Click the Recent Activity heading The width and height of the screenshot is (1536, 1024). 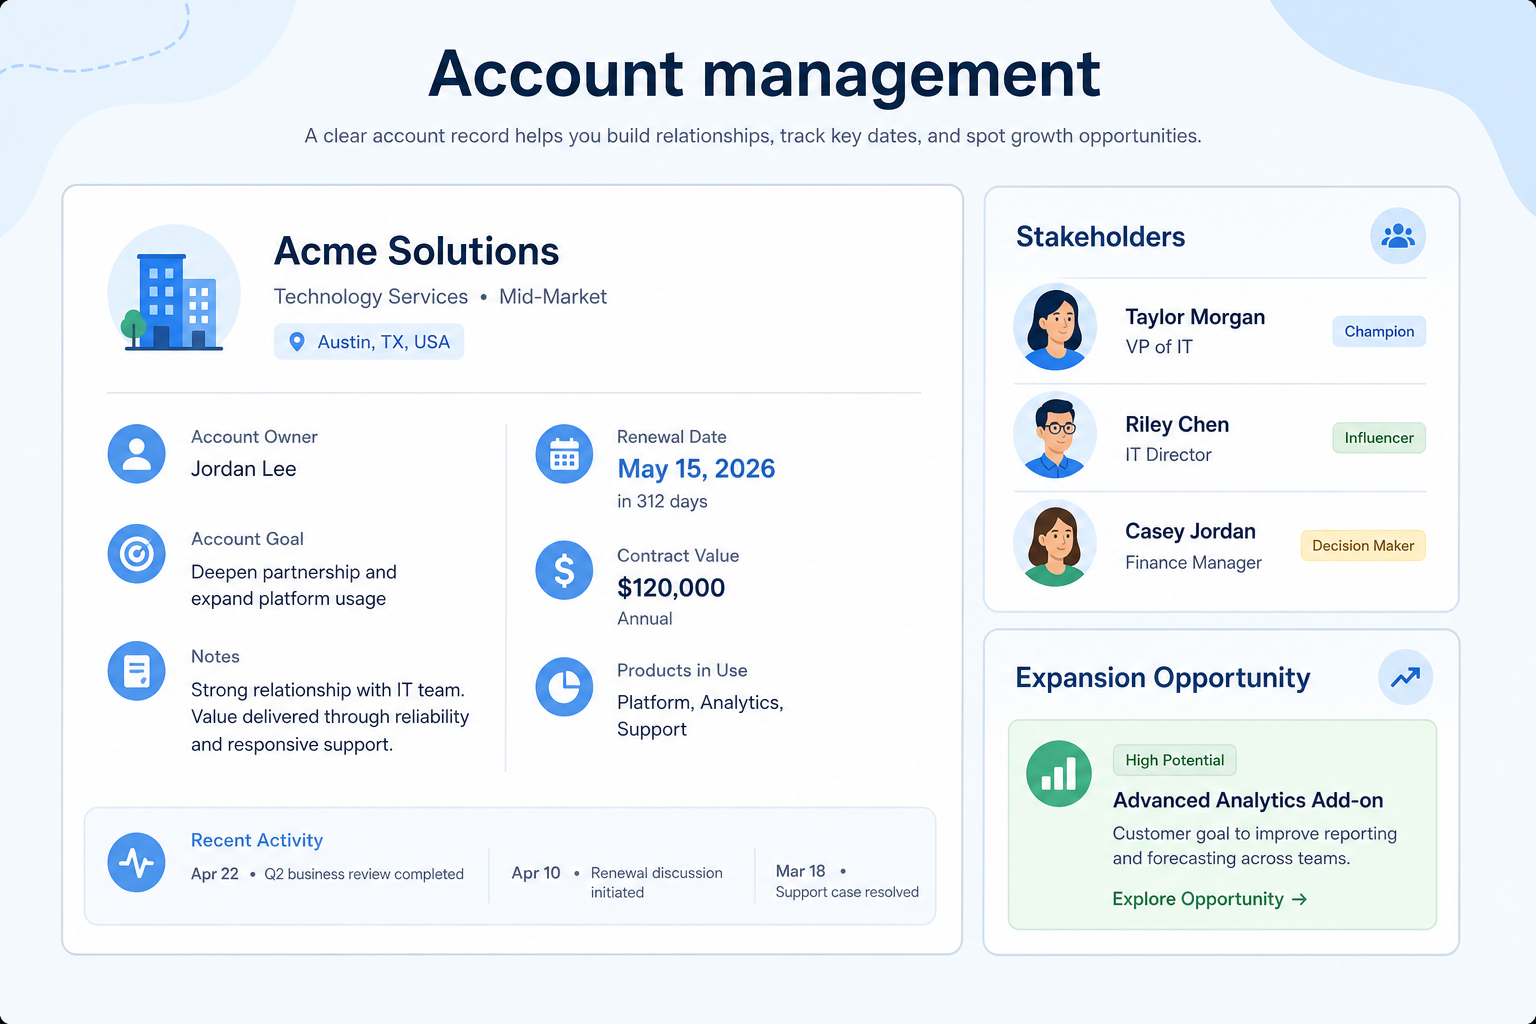257,841
